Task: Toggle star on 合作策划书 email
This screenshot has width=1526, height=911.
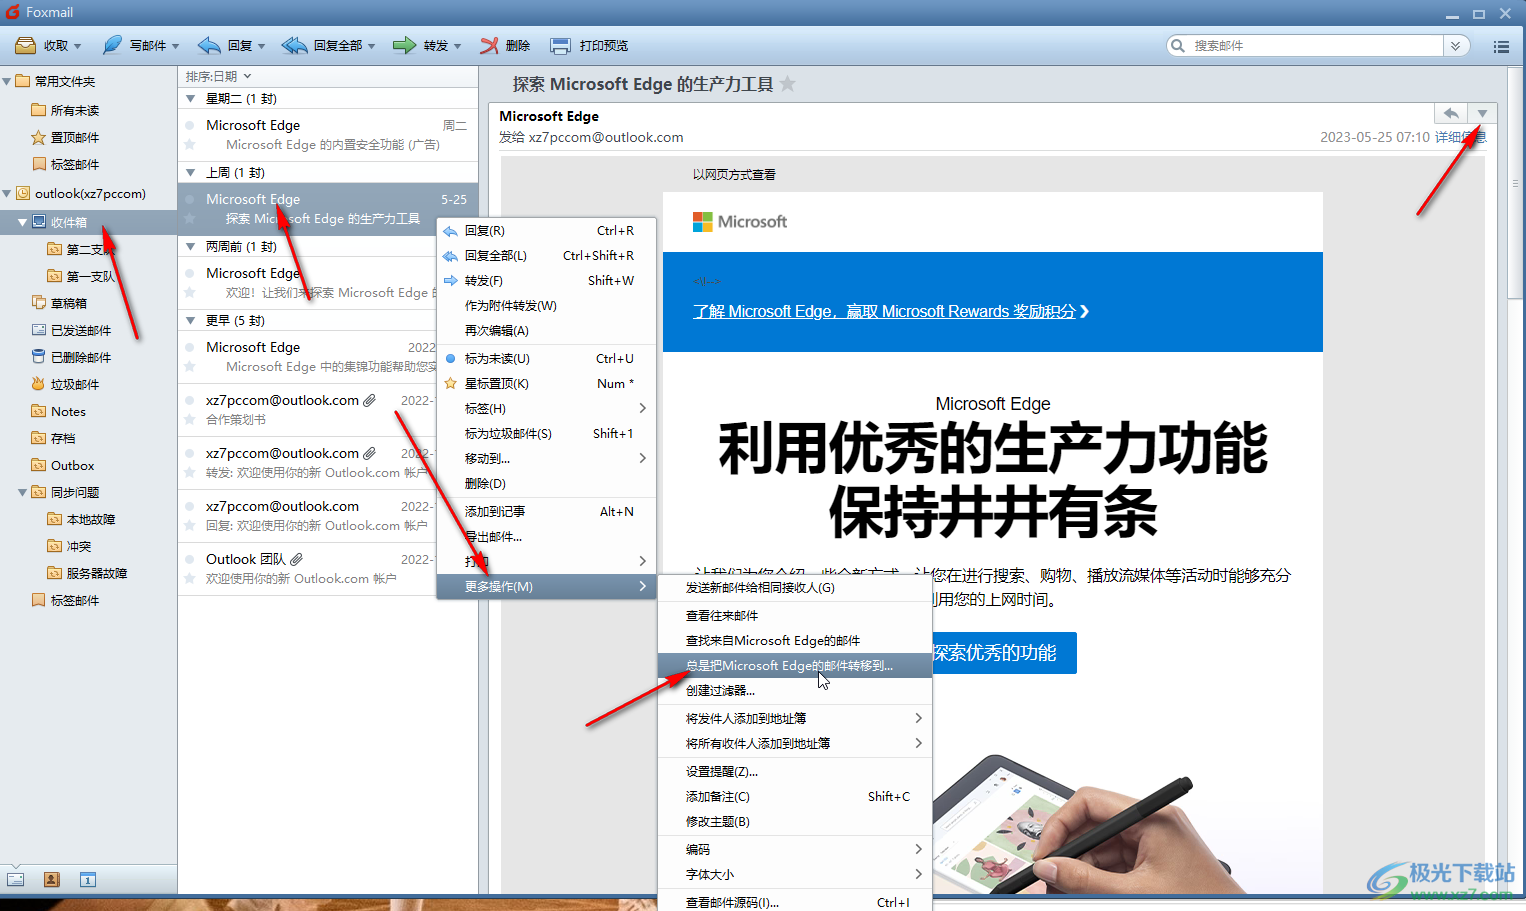Action: (189, 420)
